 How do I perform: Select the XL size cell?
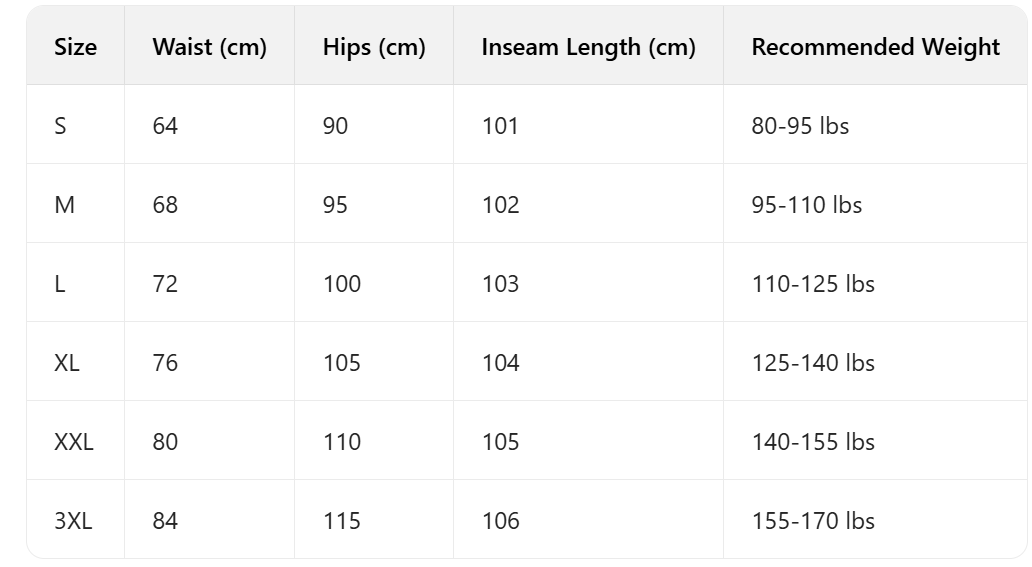(67, 363)
